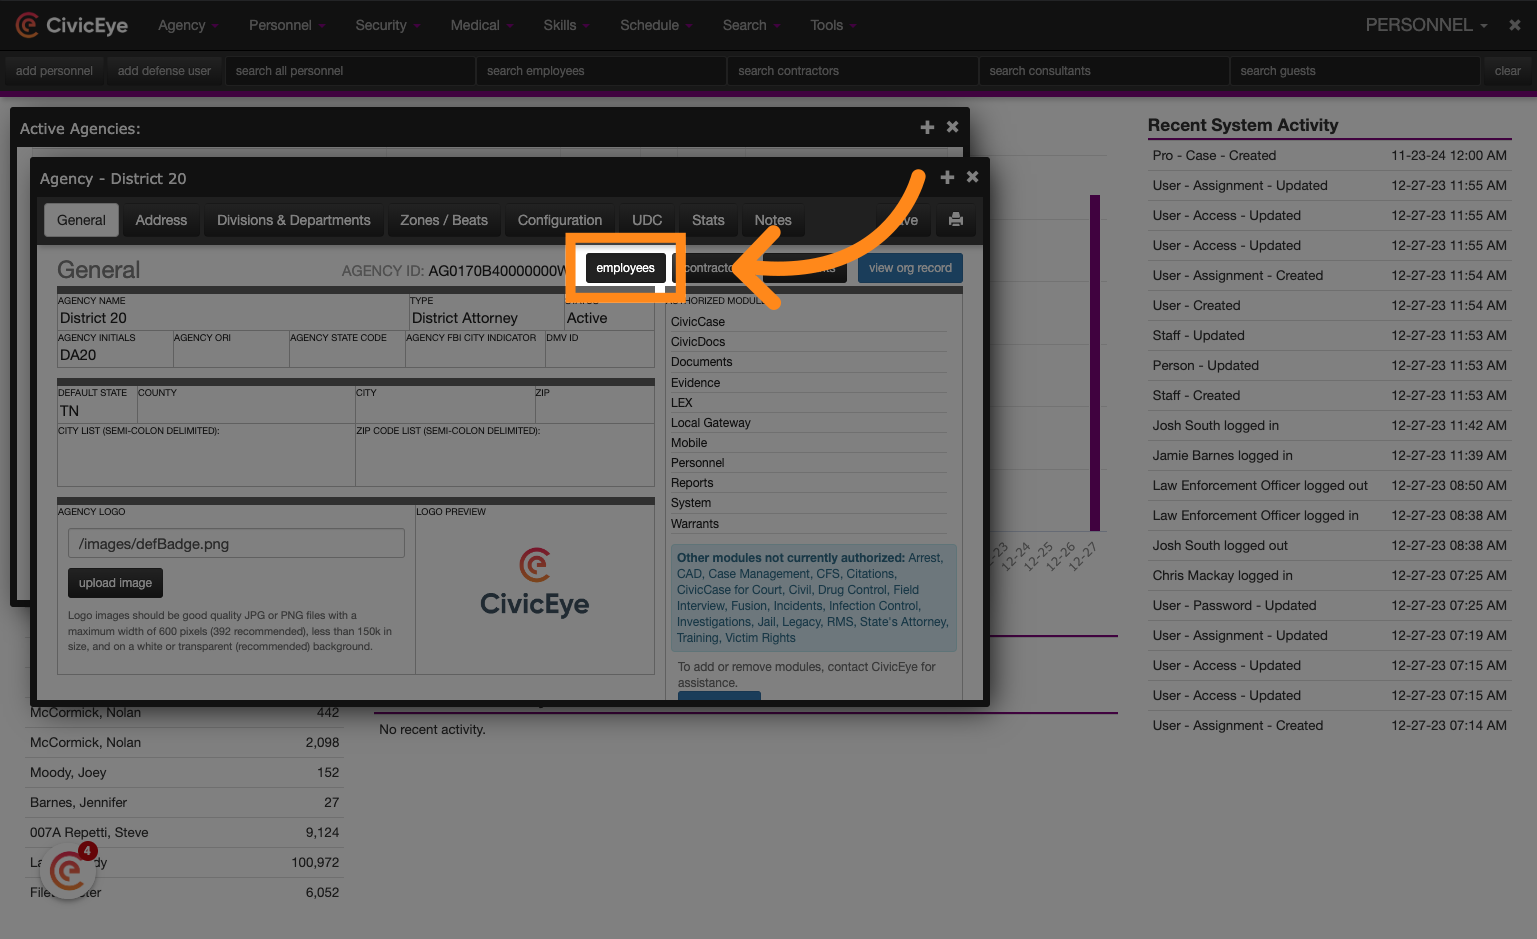Focus the search guests field

(1355, 71)
